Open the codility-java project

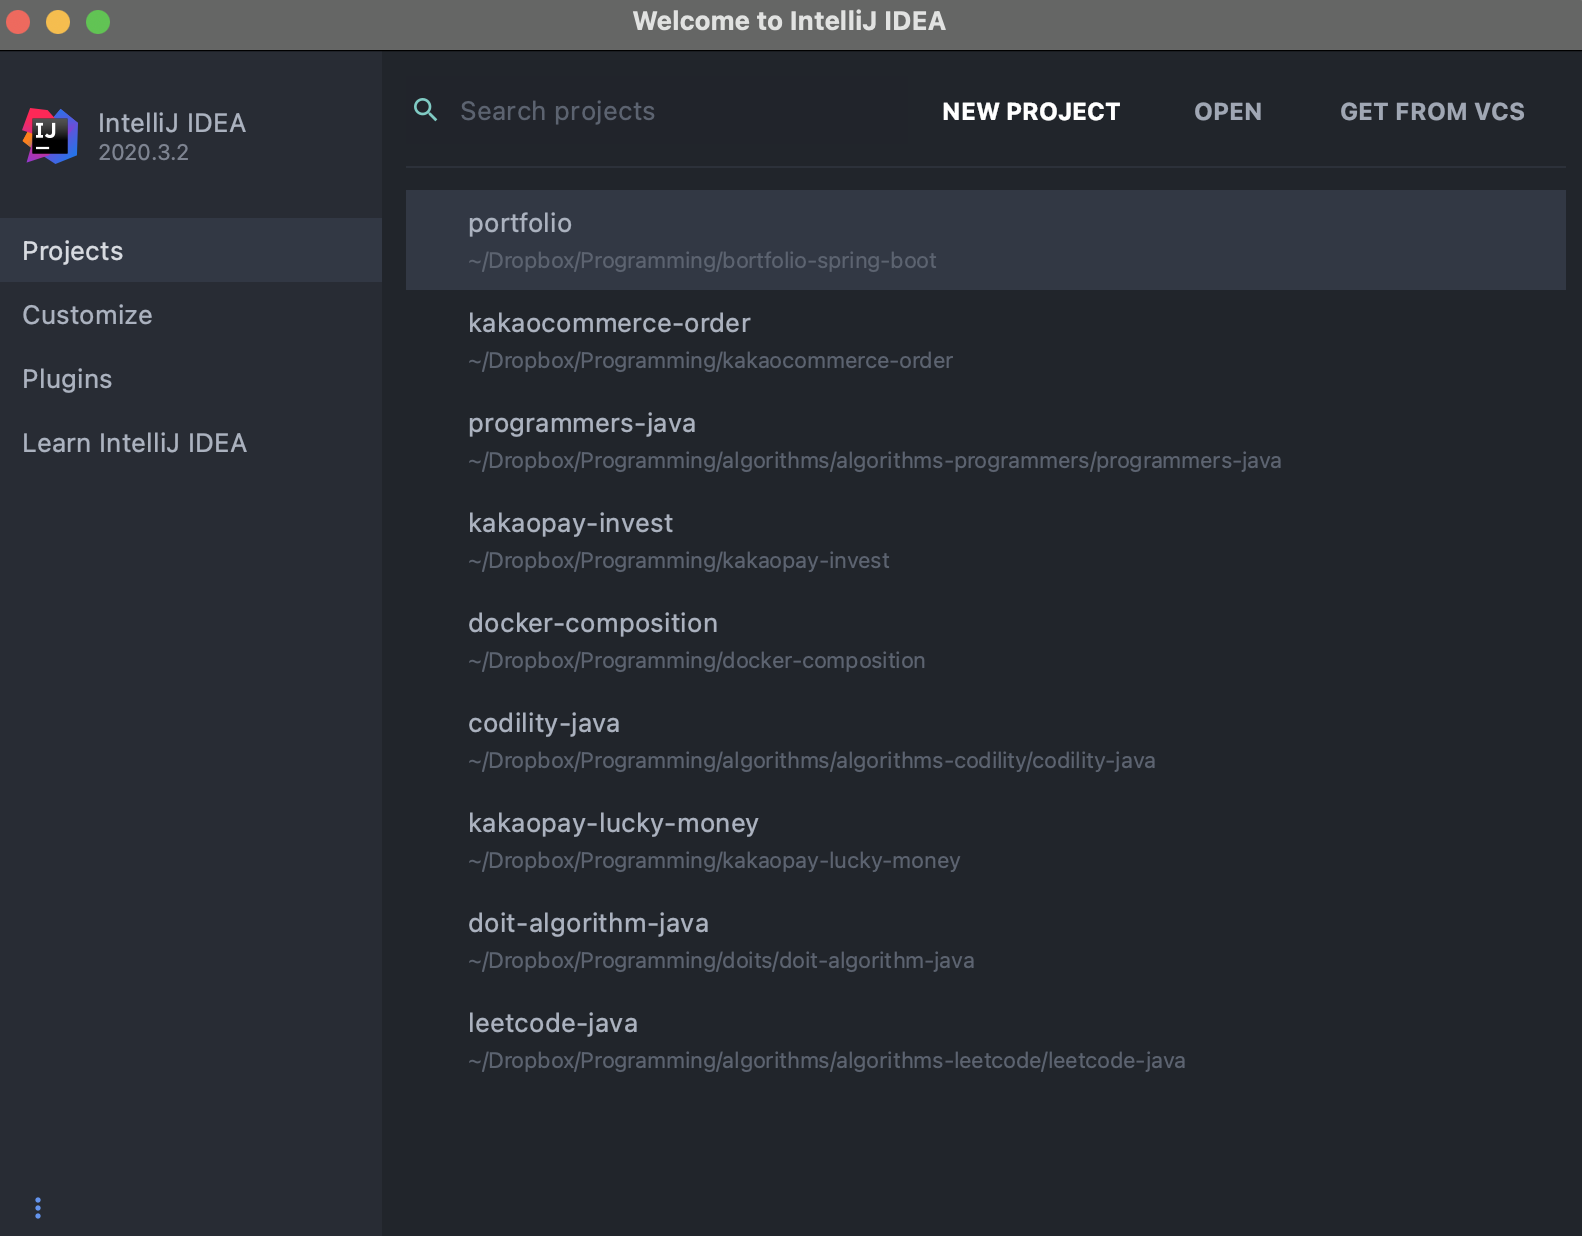pos(986,740)
